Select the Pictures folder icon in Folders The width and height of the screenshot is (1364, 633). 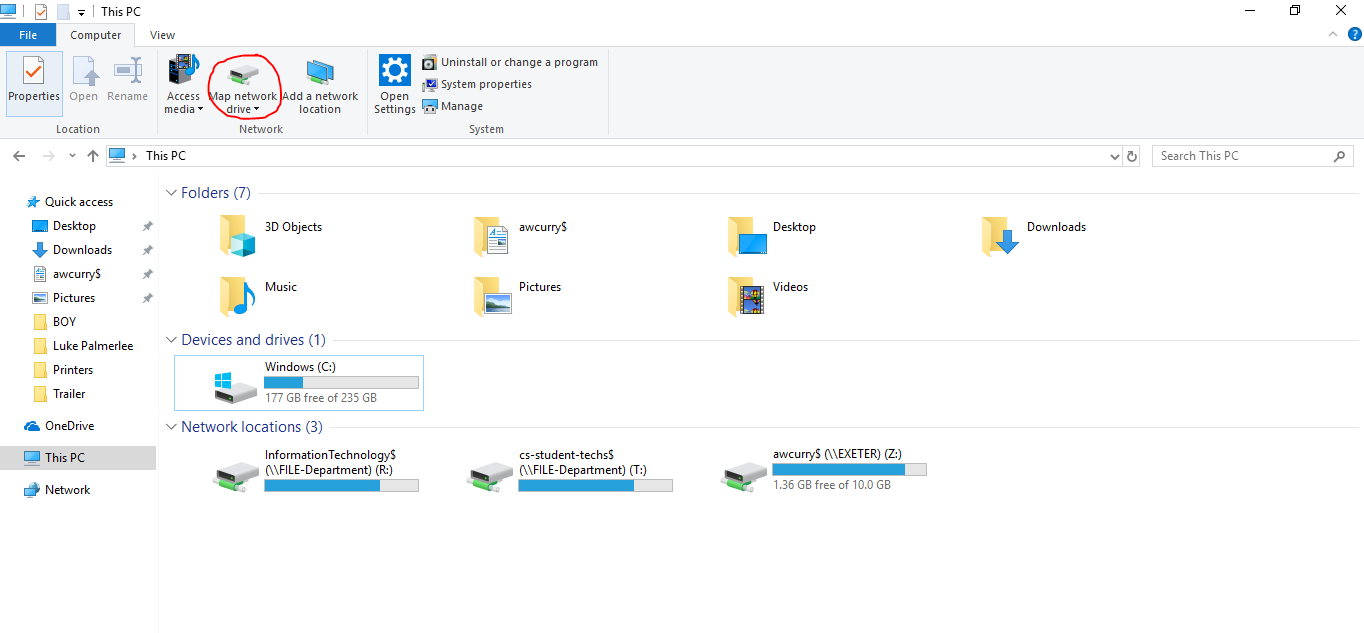pyautogui.click(x=492, y=296)
